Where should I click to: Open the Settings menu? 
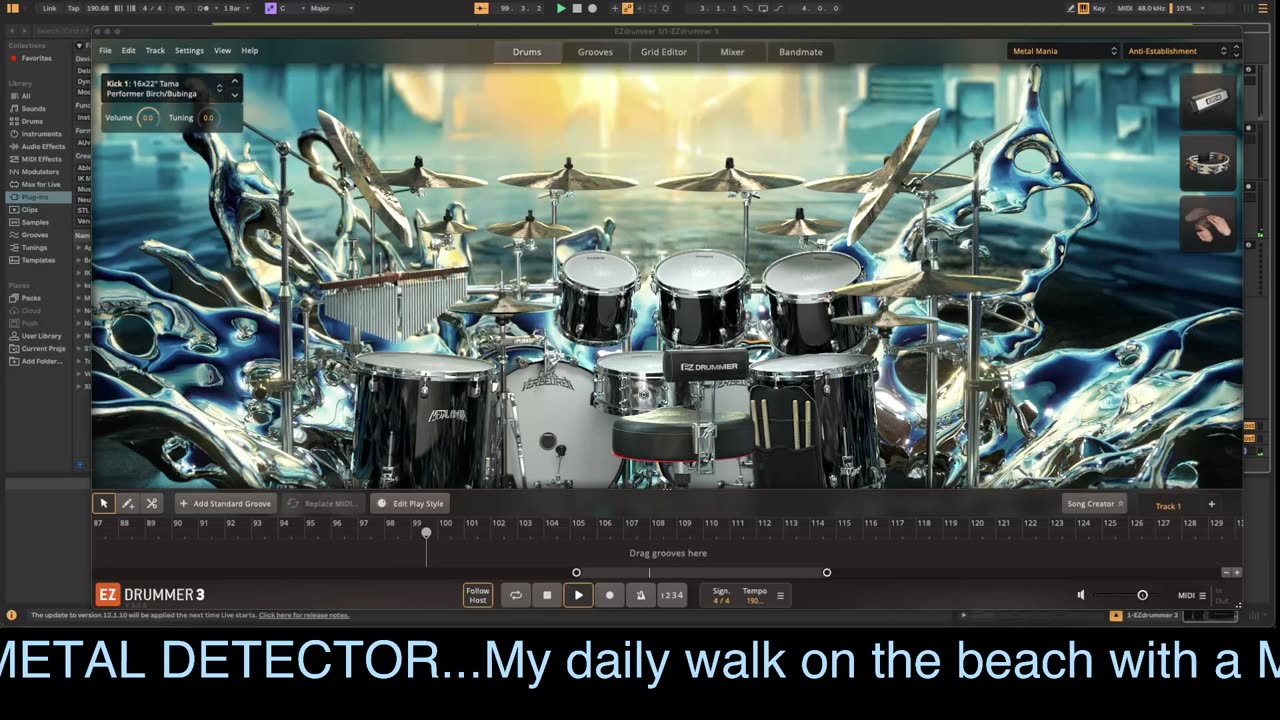(189, 50)
